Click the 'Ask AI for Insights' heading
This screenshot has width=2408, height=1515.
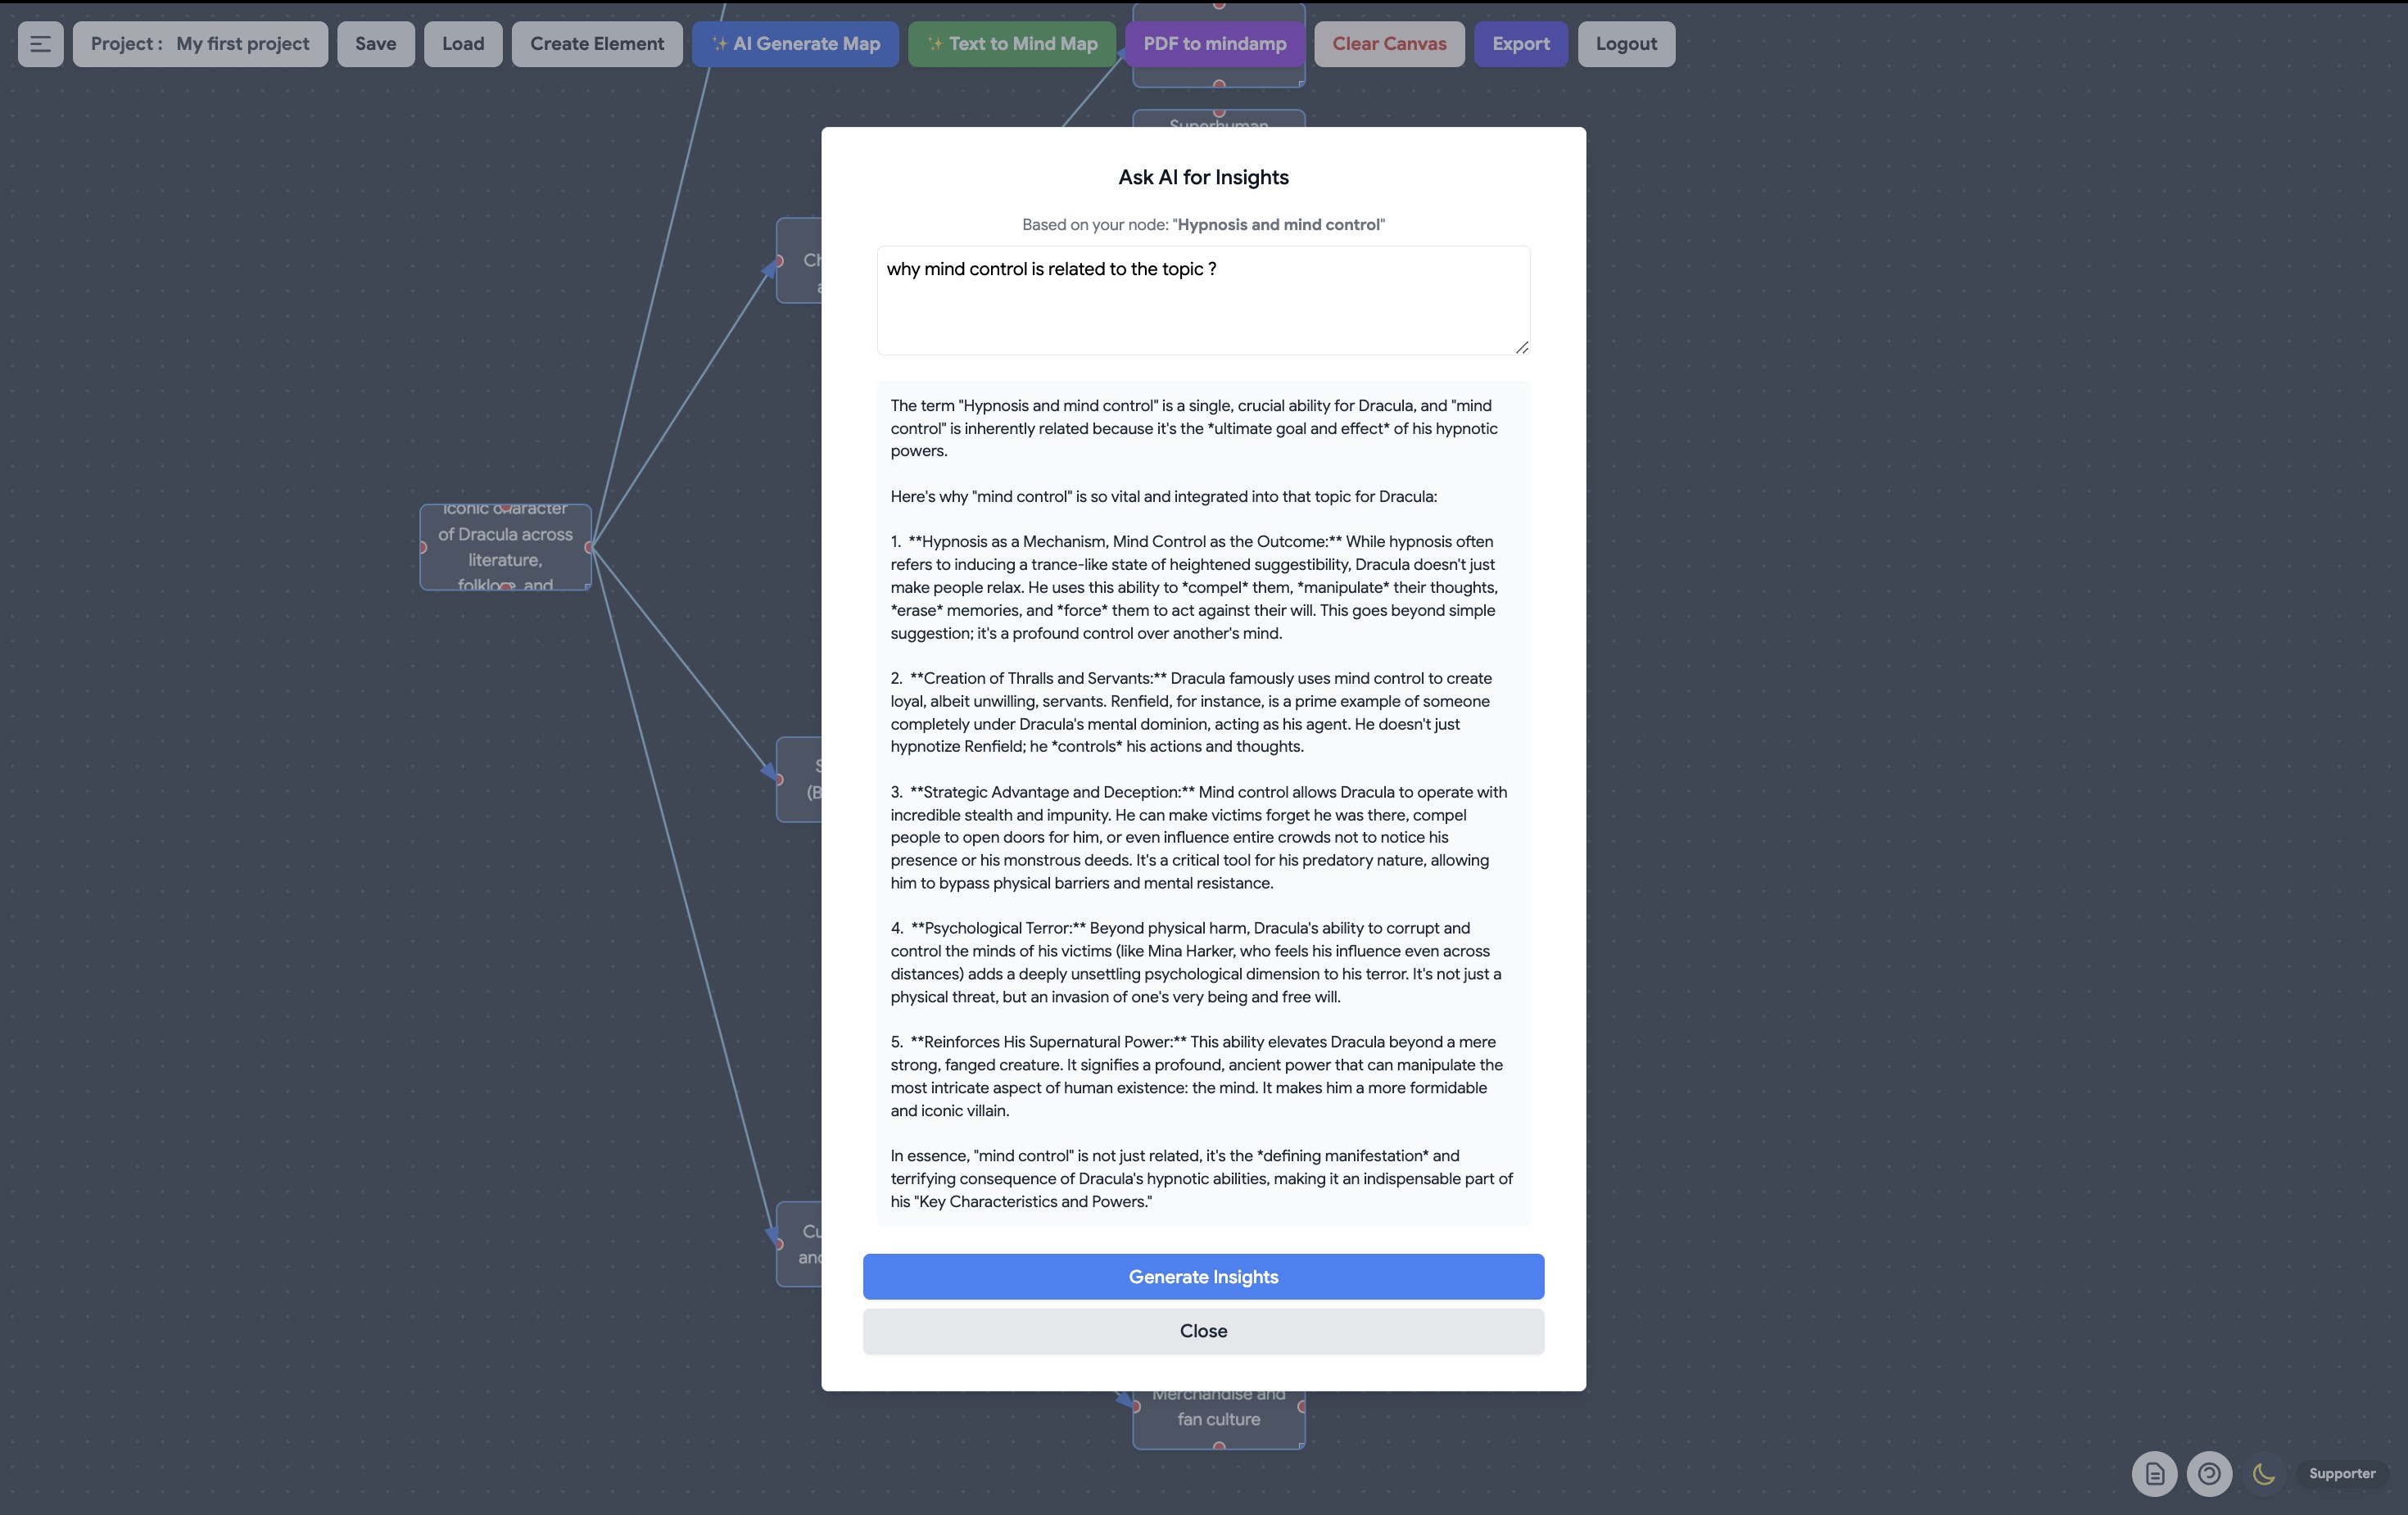1203,177
